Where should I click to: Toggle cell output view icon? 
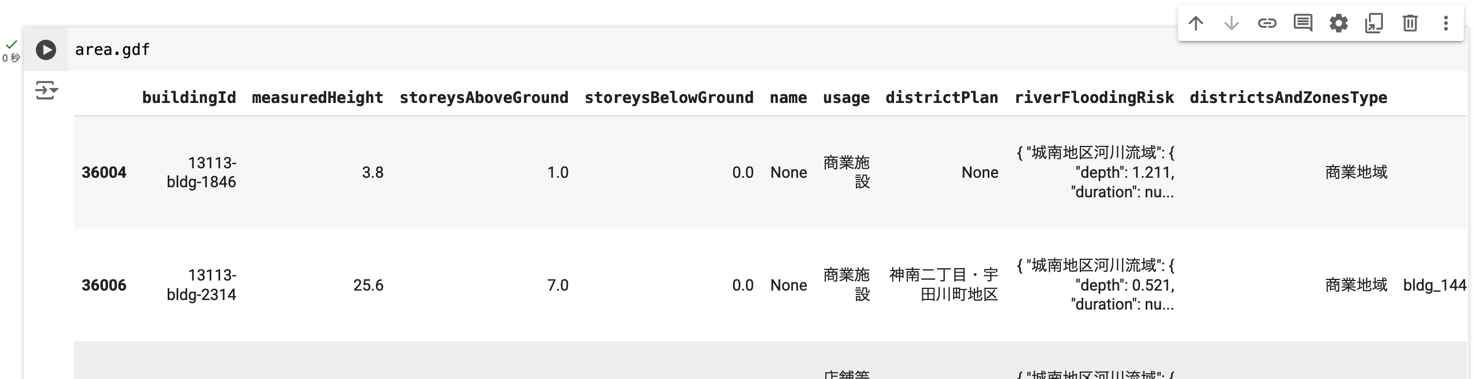pyautogui.click(x=46, y=91)
